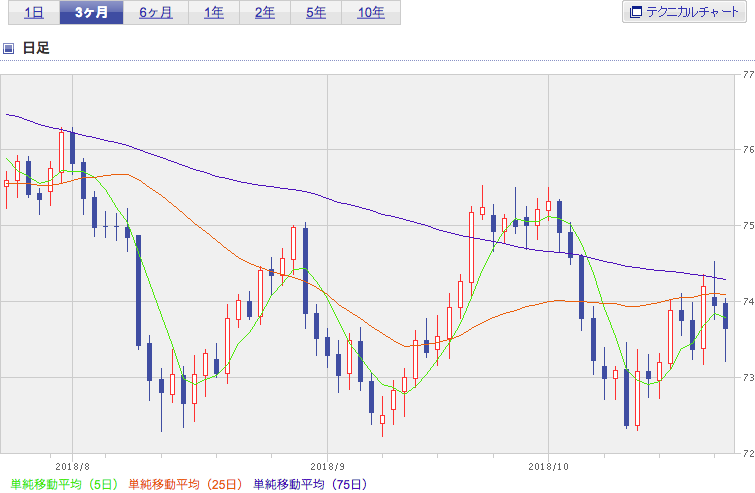Click the square icon beside 日足
The height and width of the screenshot is (493, 755).
8,48
